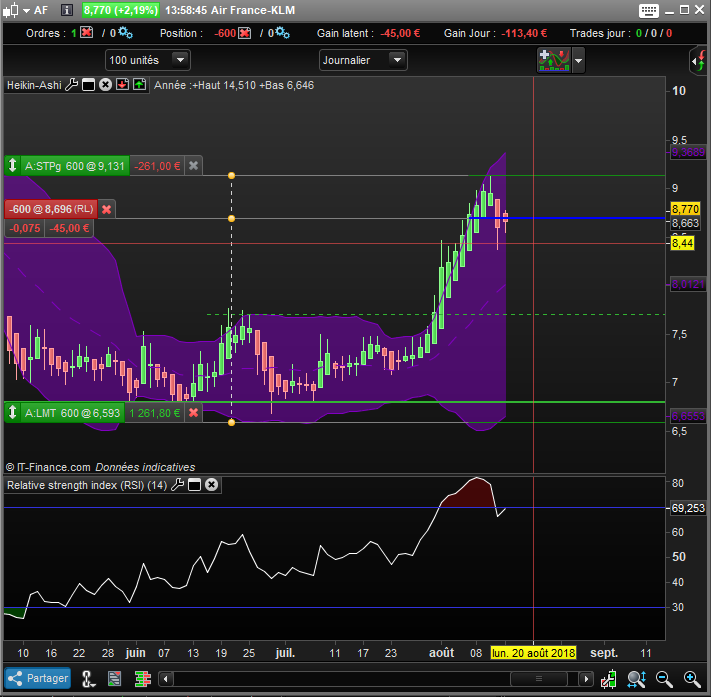Expand the side trading panel tab
This screenshot has height=697, width=711.
699,60
